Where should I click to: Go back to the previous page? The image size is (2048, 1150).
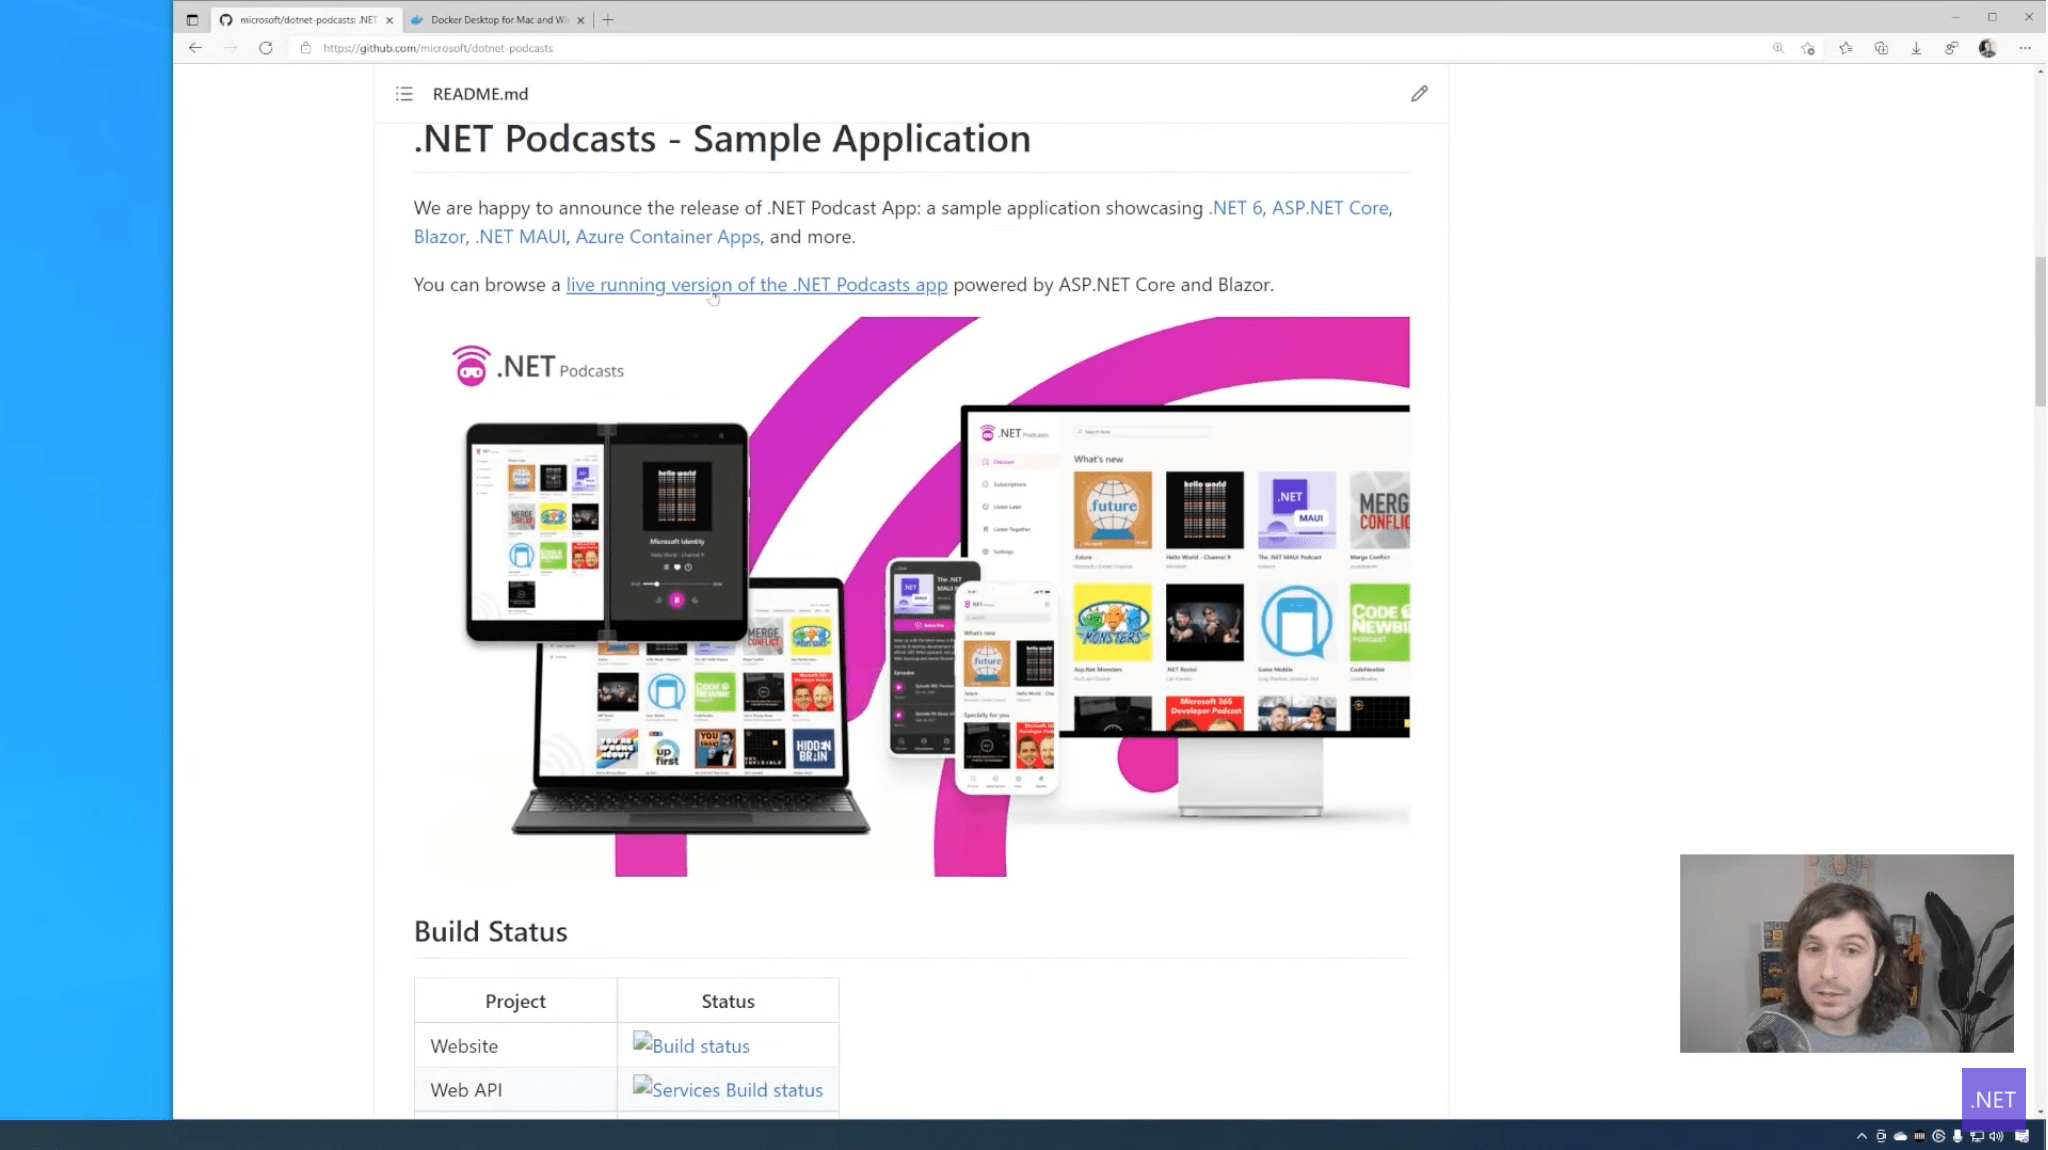[195, 48]
